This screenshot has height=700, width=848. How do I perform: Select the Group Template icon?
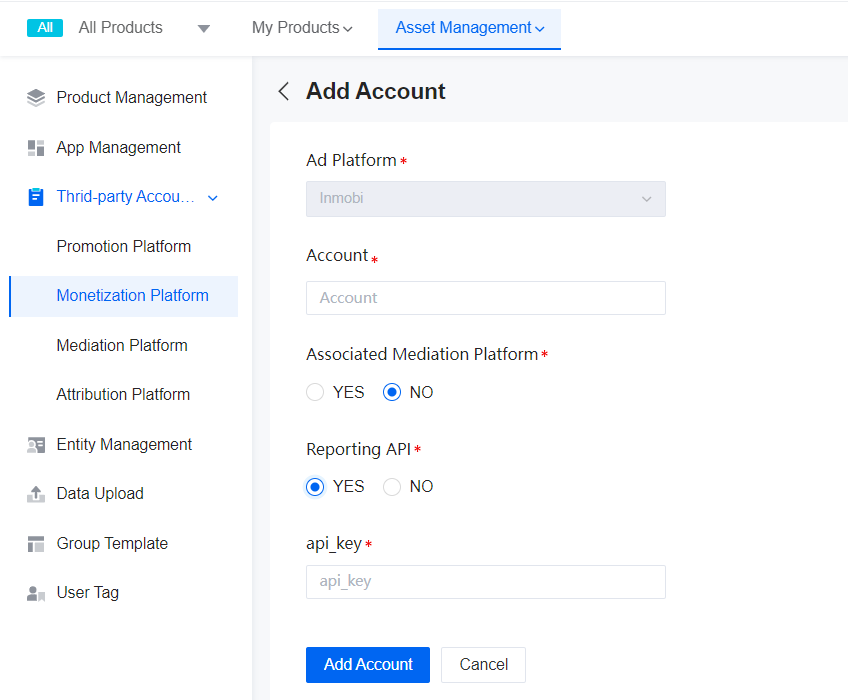(x=35, y=543)
